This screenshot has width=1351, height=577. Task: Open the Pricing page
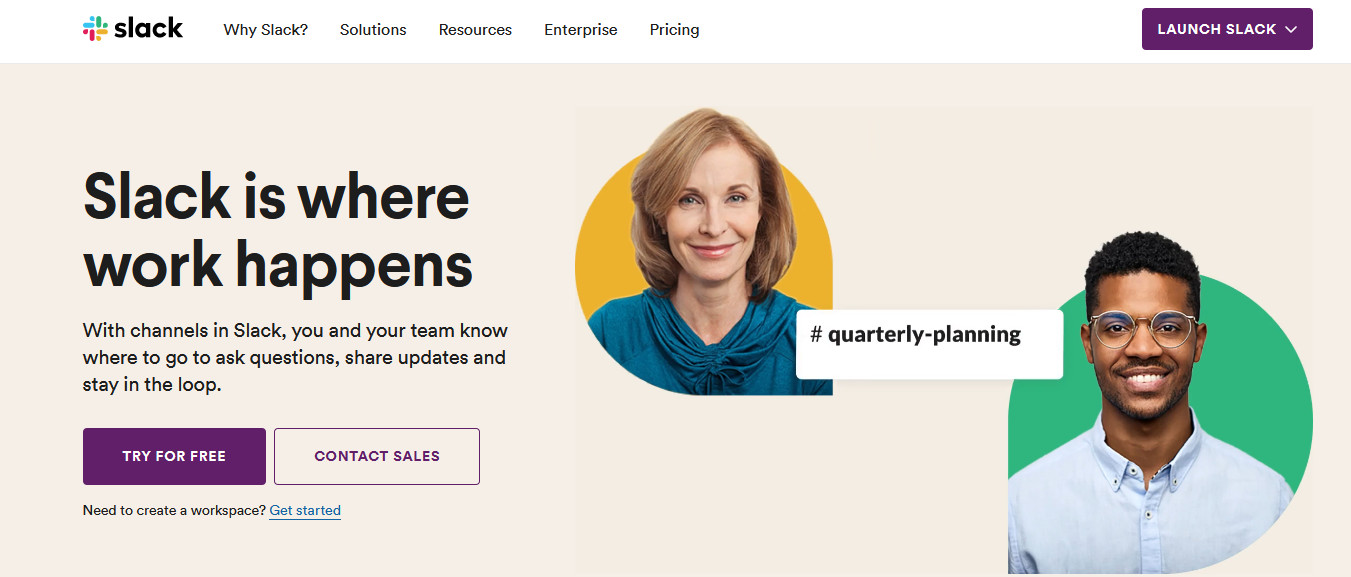coord(675,30)
